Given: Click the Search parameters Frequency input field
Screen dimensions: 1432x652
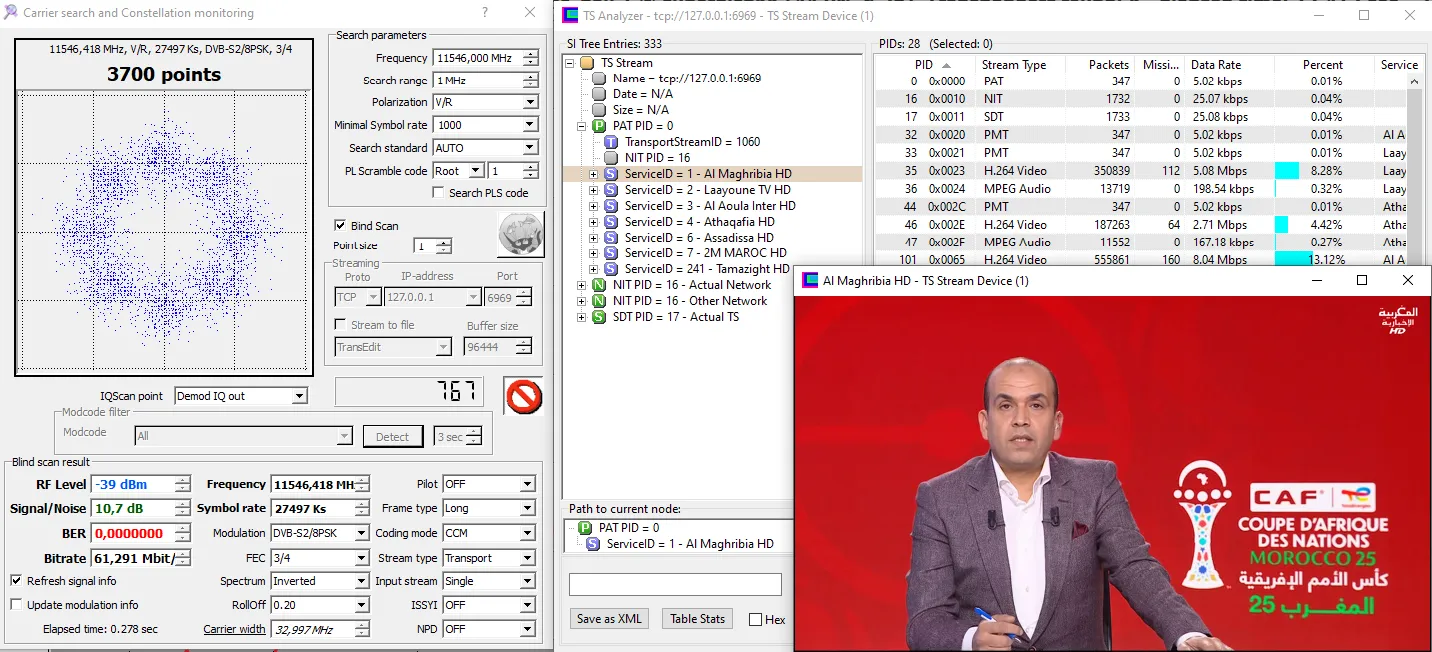Looking at the screenshot, I should point(476,59).
